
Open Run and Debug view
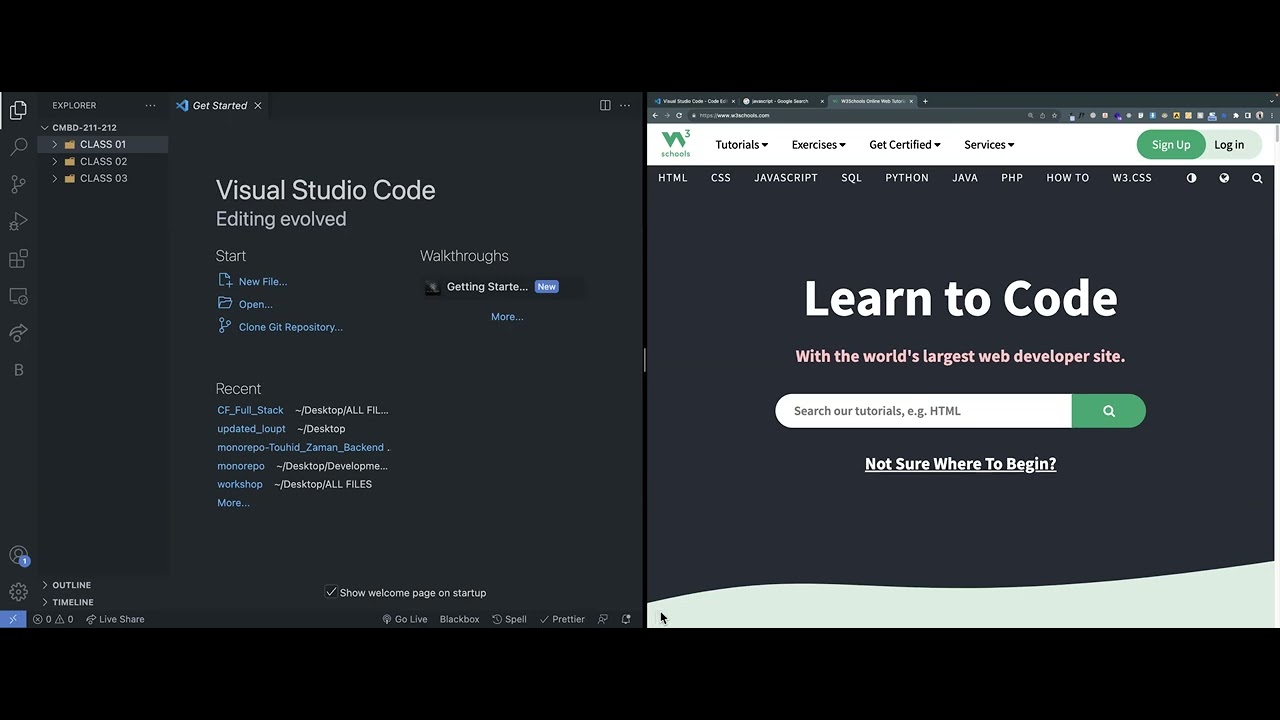18,221
